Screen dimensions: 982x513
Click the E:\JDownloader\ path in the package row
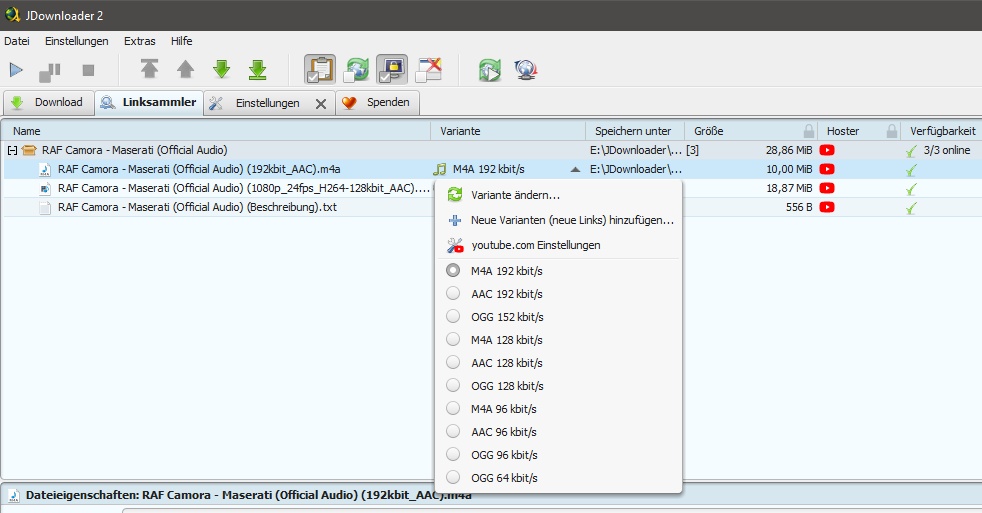(x=636, y=150)
